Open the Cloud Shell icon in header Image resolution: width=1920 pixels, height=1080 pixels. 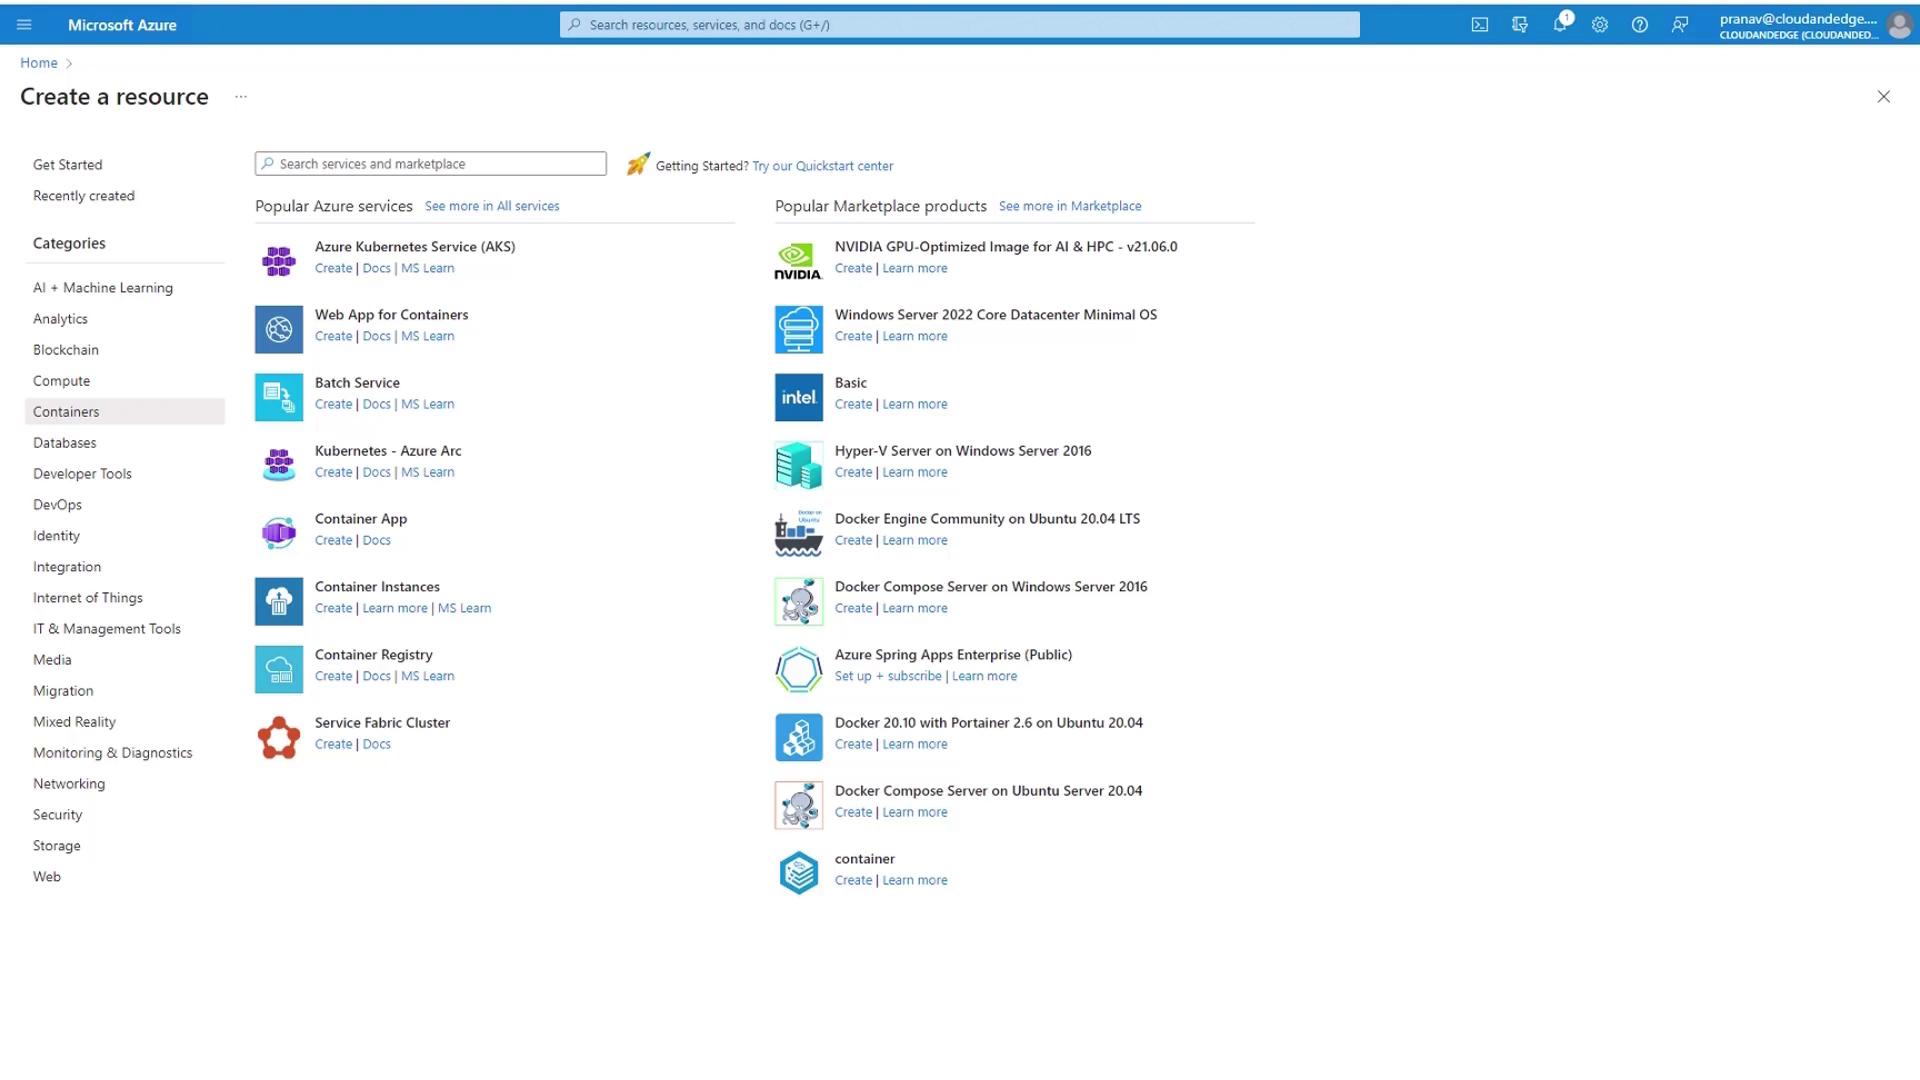tap(1480, 25)
